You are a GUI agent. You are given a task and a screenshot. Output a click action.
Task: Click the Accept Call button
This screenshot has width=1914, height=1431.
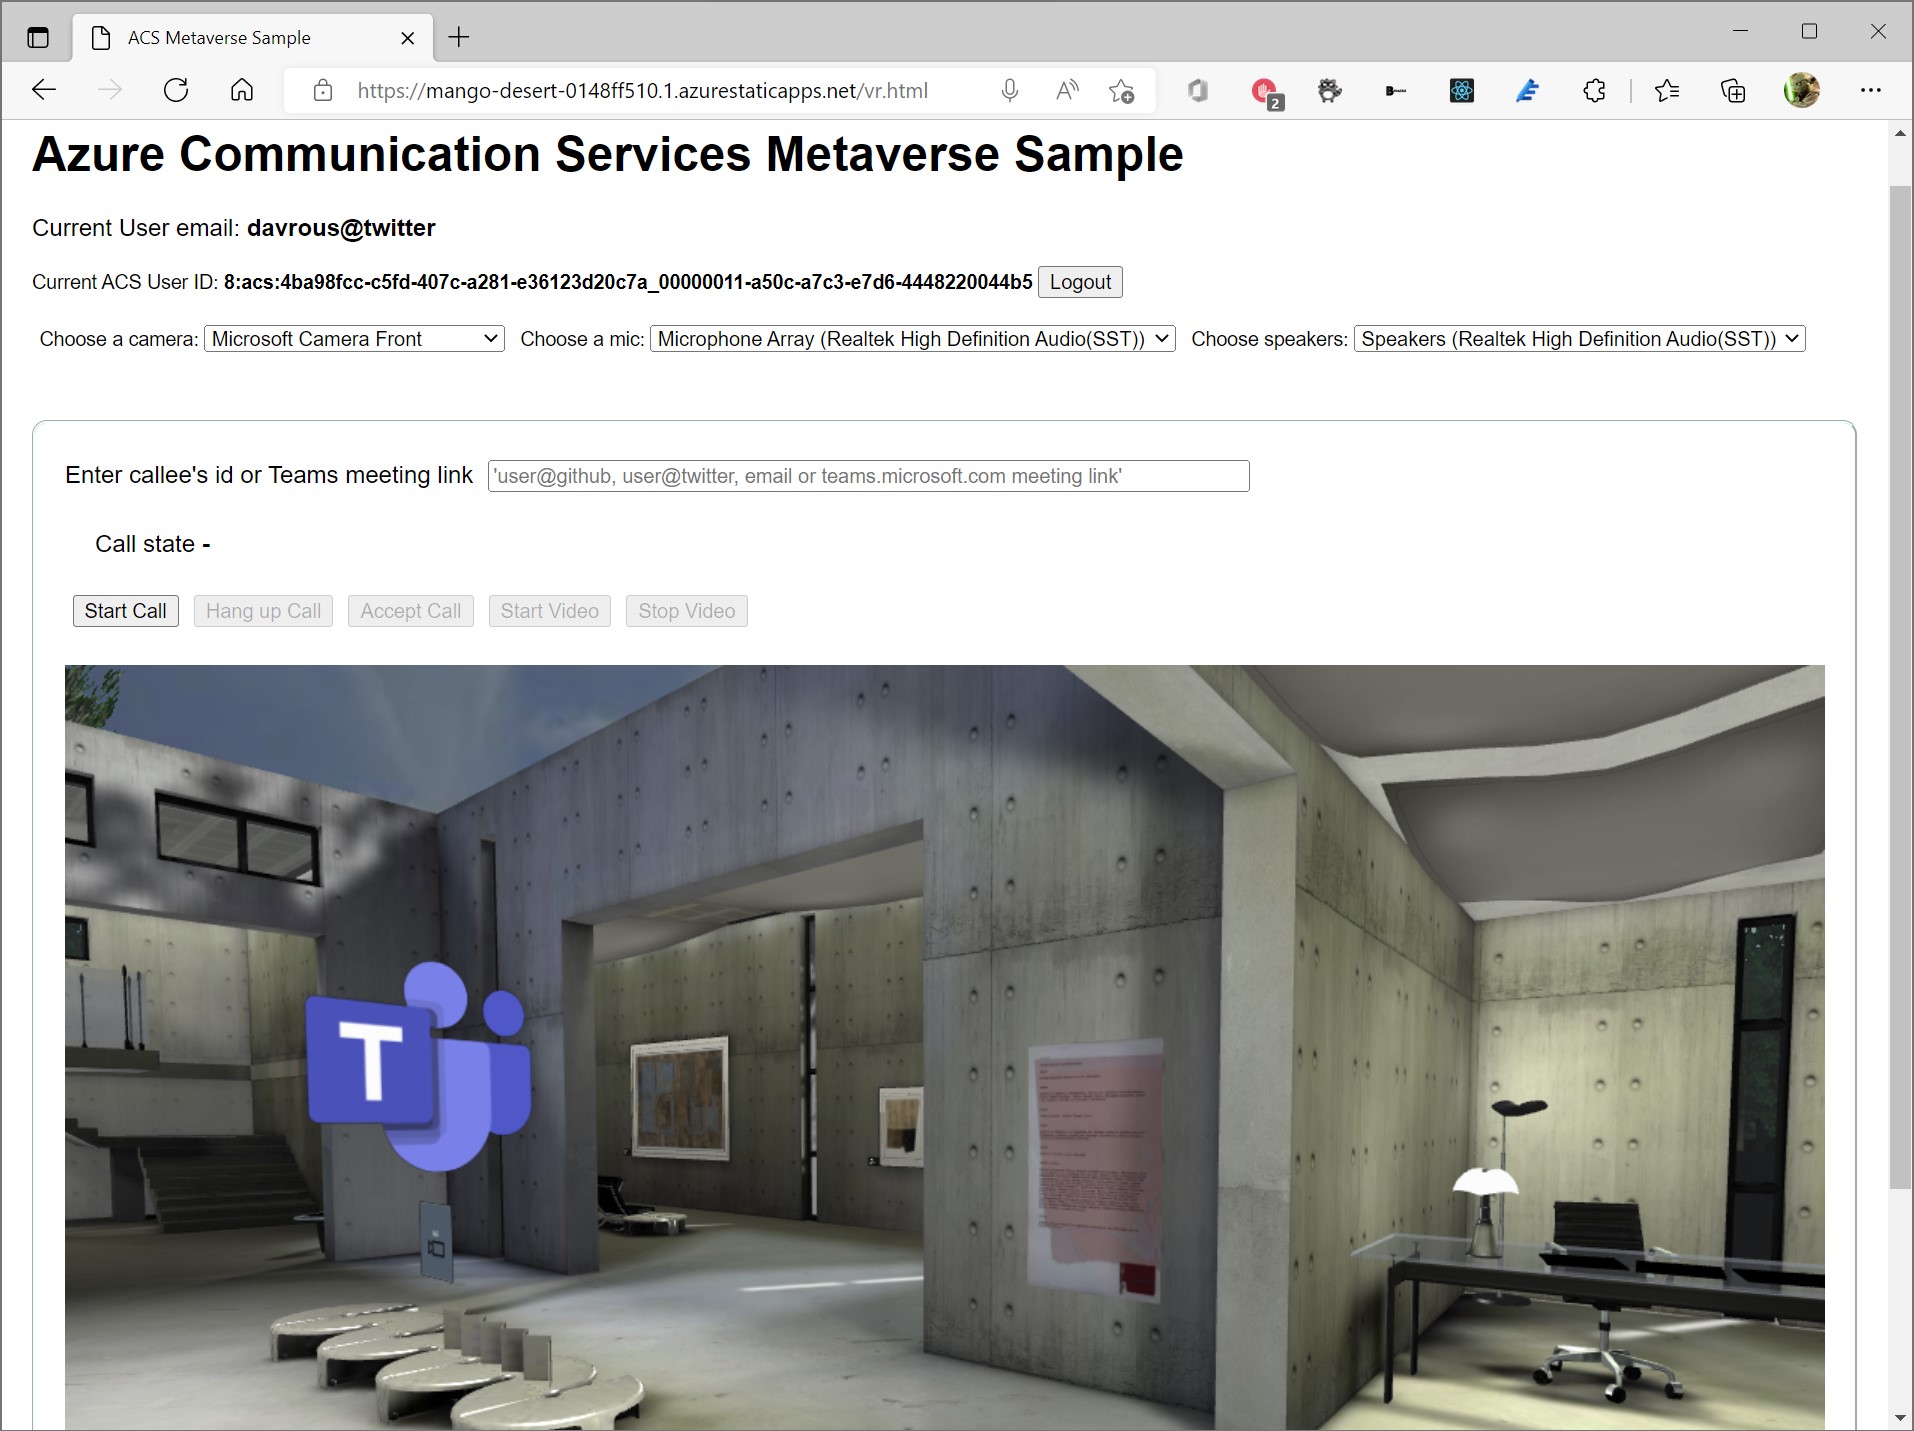tap(411, 611)
